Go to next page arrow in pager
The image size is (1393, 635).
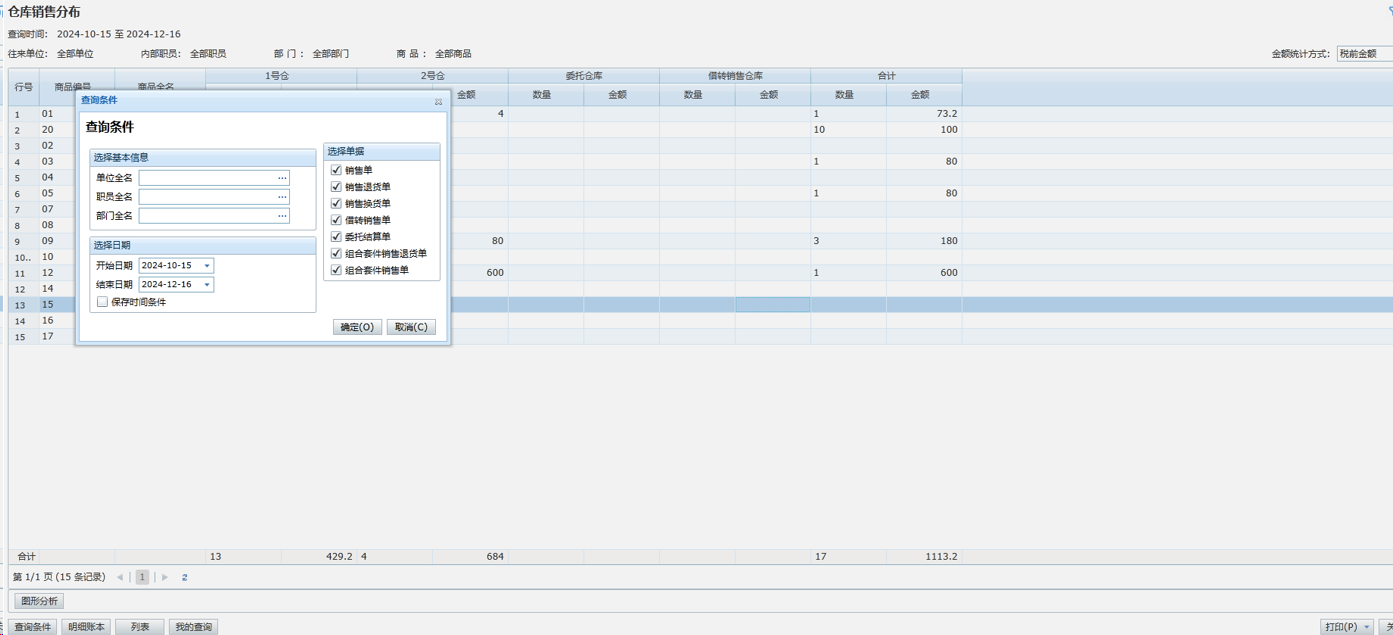click(165, 577)
